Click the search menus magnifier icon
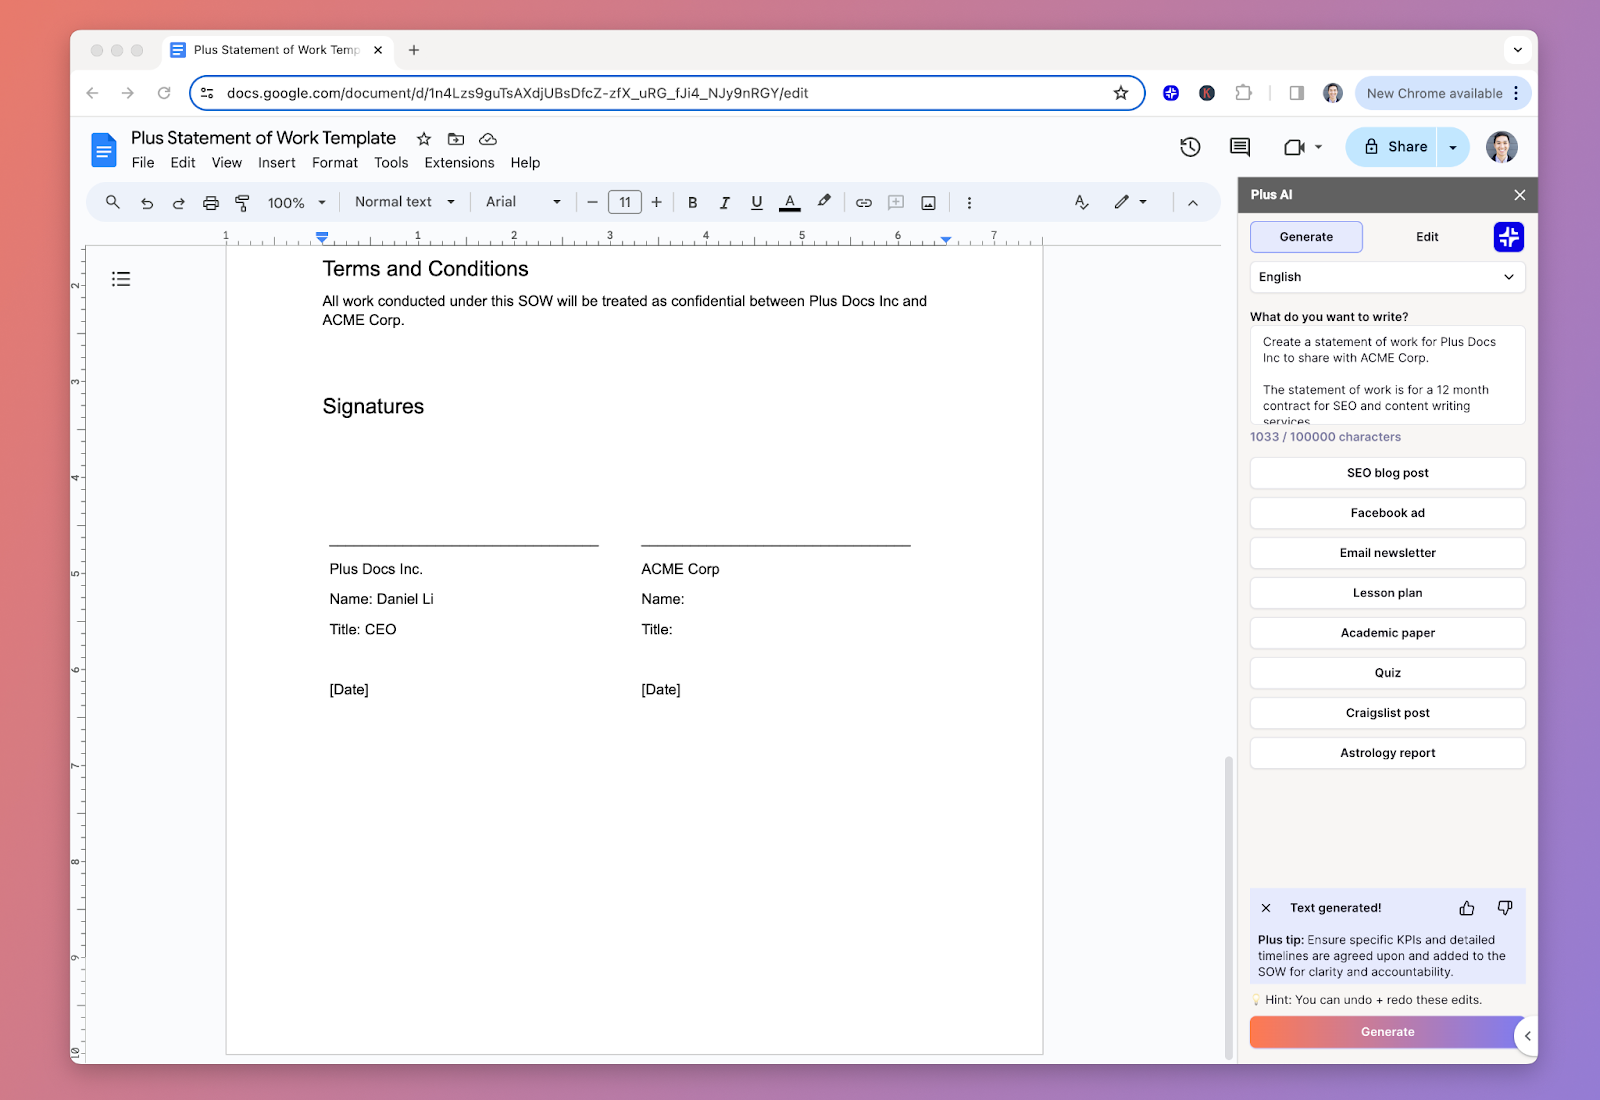Screen dimensions: 1600x1100 (113, 202)
